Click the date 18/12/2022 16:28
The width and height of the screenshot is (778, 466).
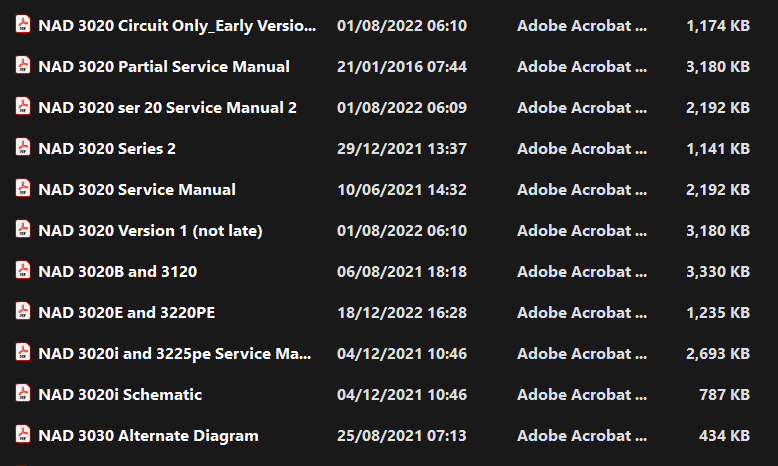(x=402, y=313)
